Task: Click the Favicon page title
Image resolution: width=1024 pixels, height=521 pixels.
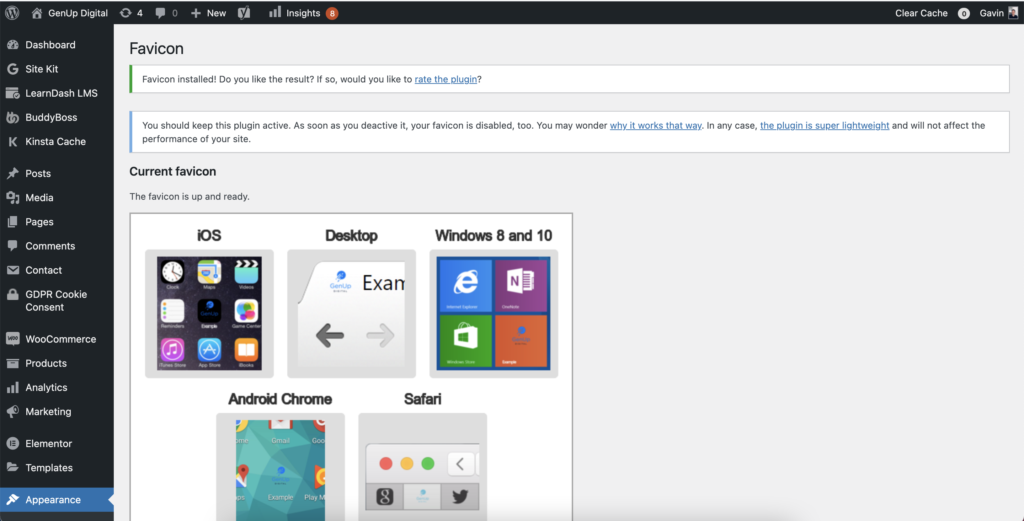Action: 156,48
